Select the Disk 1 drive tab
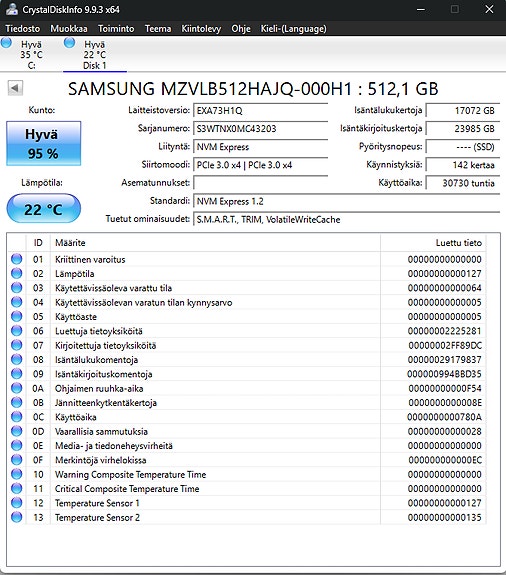Screen dimensions: 506x575 click(95, 54)
